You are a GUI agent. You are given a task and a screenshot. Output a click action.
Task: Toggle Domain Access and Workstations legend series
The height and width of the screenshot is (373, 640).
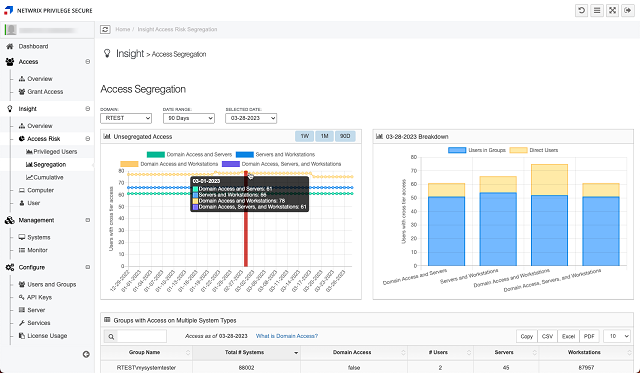coord(169,164)
